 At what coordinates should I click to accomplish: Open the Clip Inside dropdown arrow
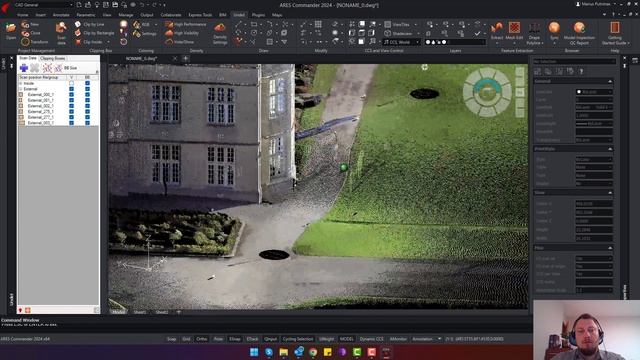[109, 42]
